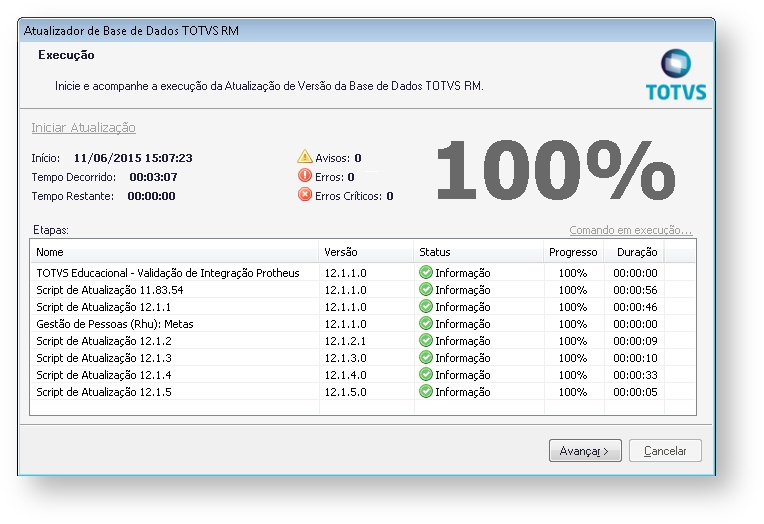This screenshot has width=764, height=524.
Task: Click version cell 12.1.5.0
Action: pos(345,392)
